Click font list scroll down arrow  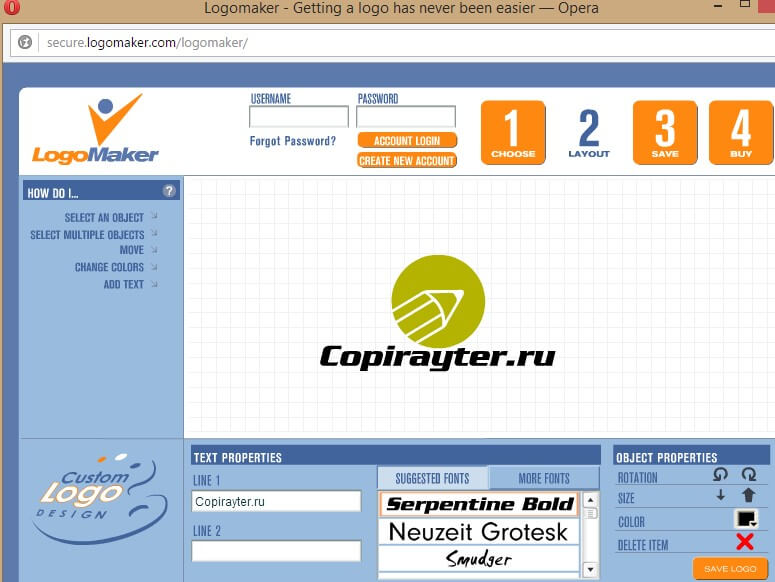pyautogui.click(x=590, y=570)
